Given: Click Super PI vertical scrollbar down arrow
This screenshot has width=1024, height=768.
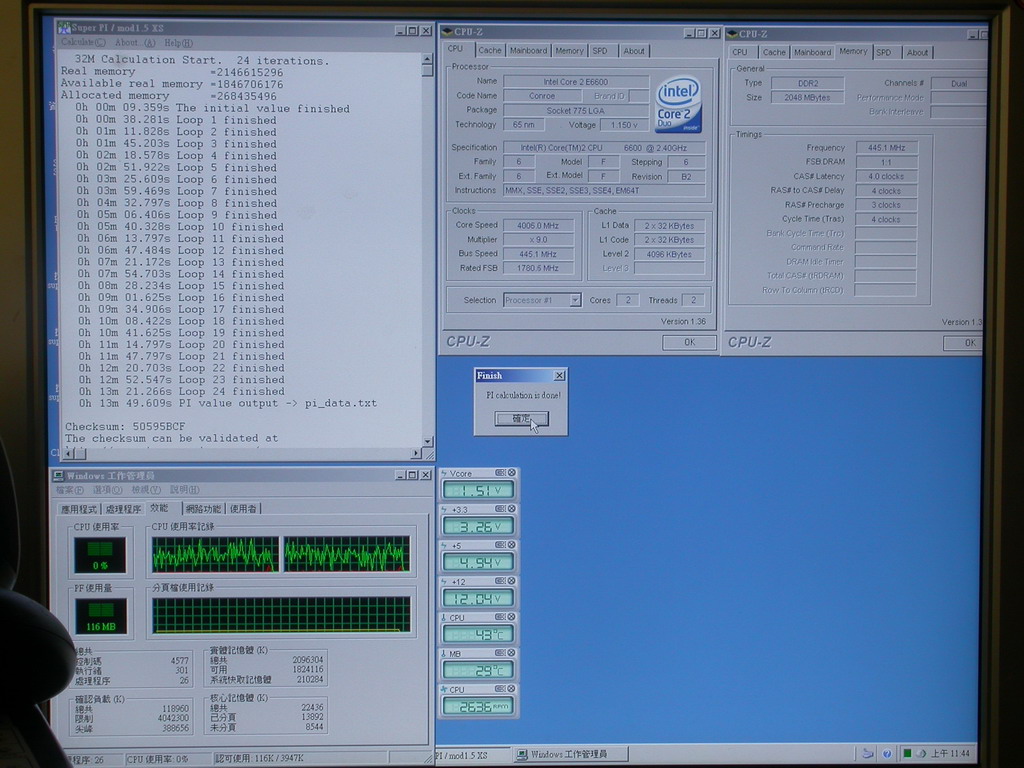Looking at the screenshot, I should (427, 441).
